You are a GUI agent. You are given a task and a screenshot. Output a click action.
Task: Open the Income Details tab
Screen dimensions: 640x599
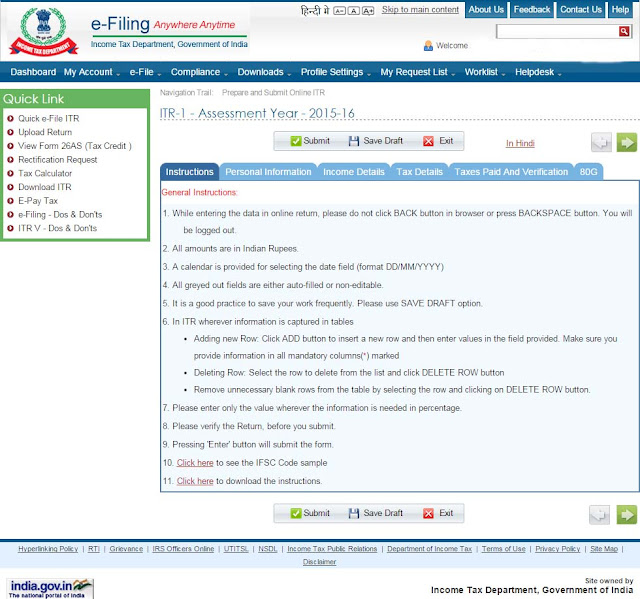[x=354, y=172]
